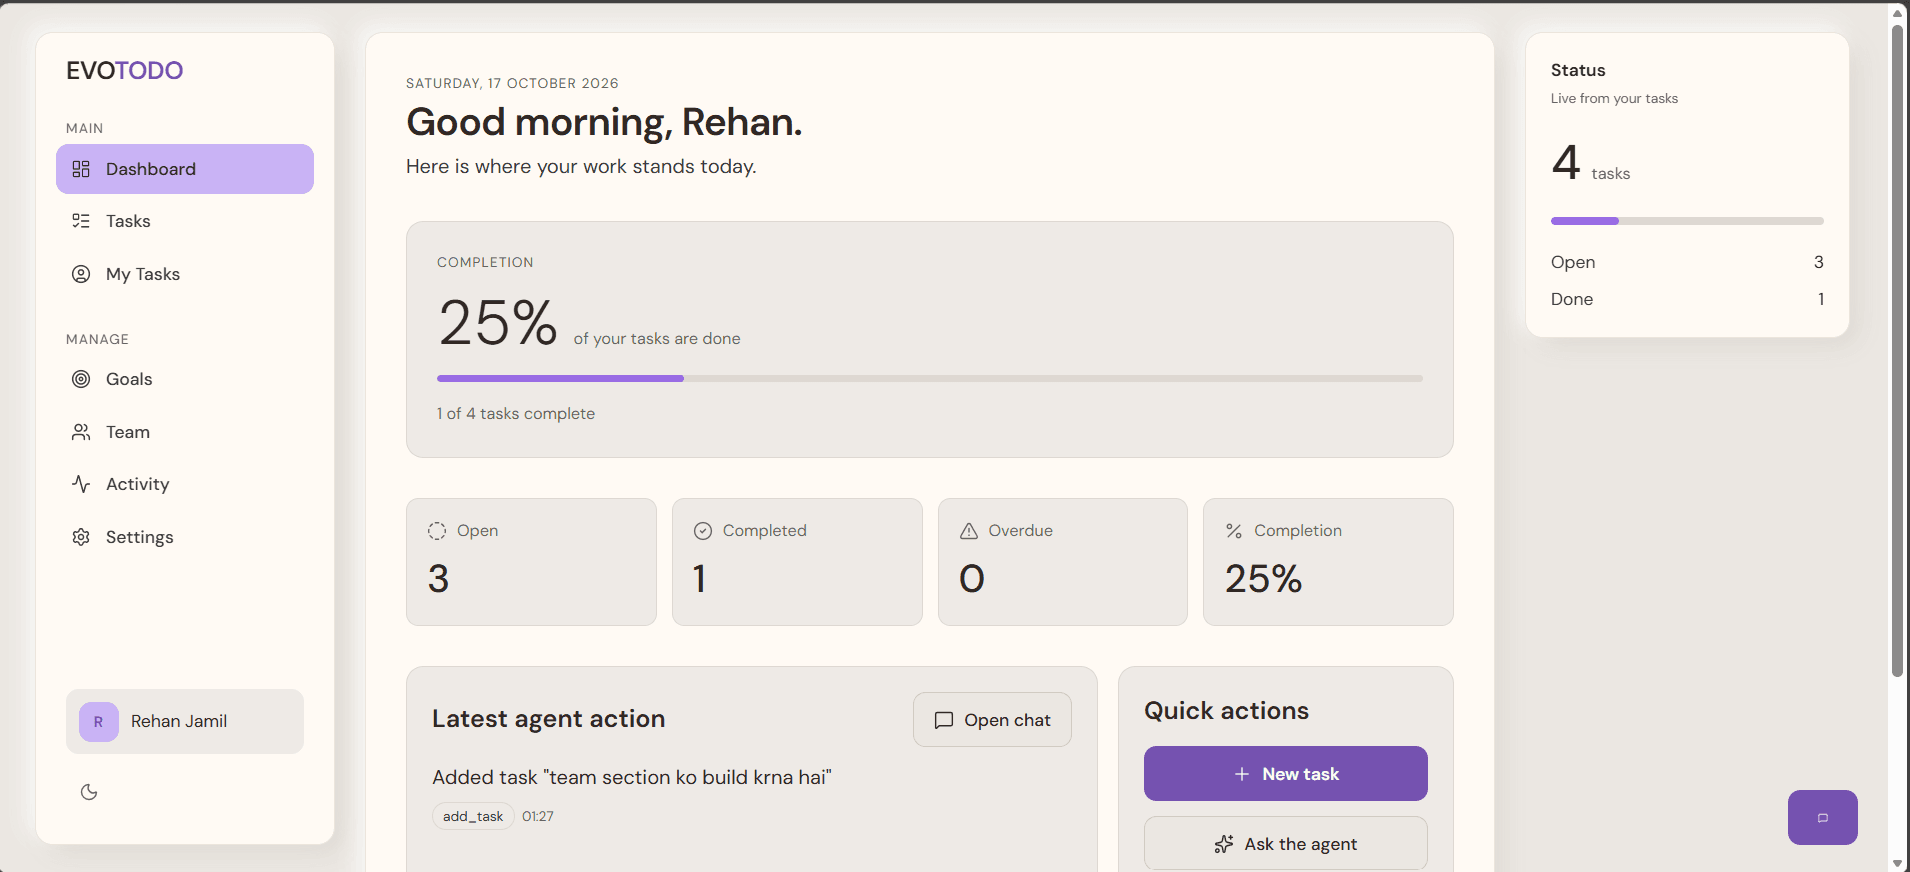The image size is (1910, 872).
Task: Click the plus icon in New task button
Action: point(1242,774)
